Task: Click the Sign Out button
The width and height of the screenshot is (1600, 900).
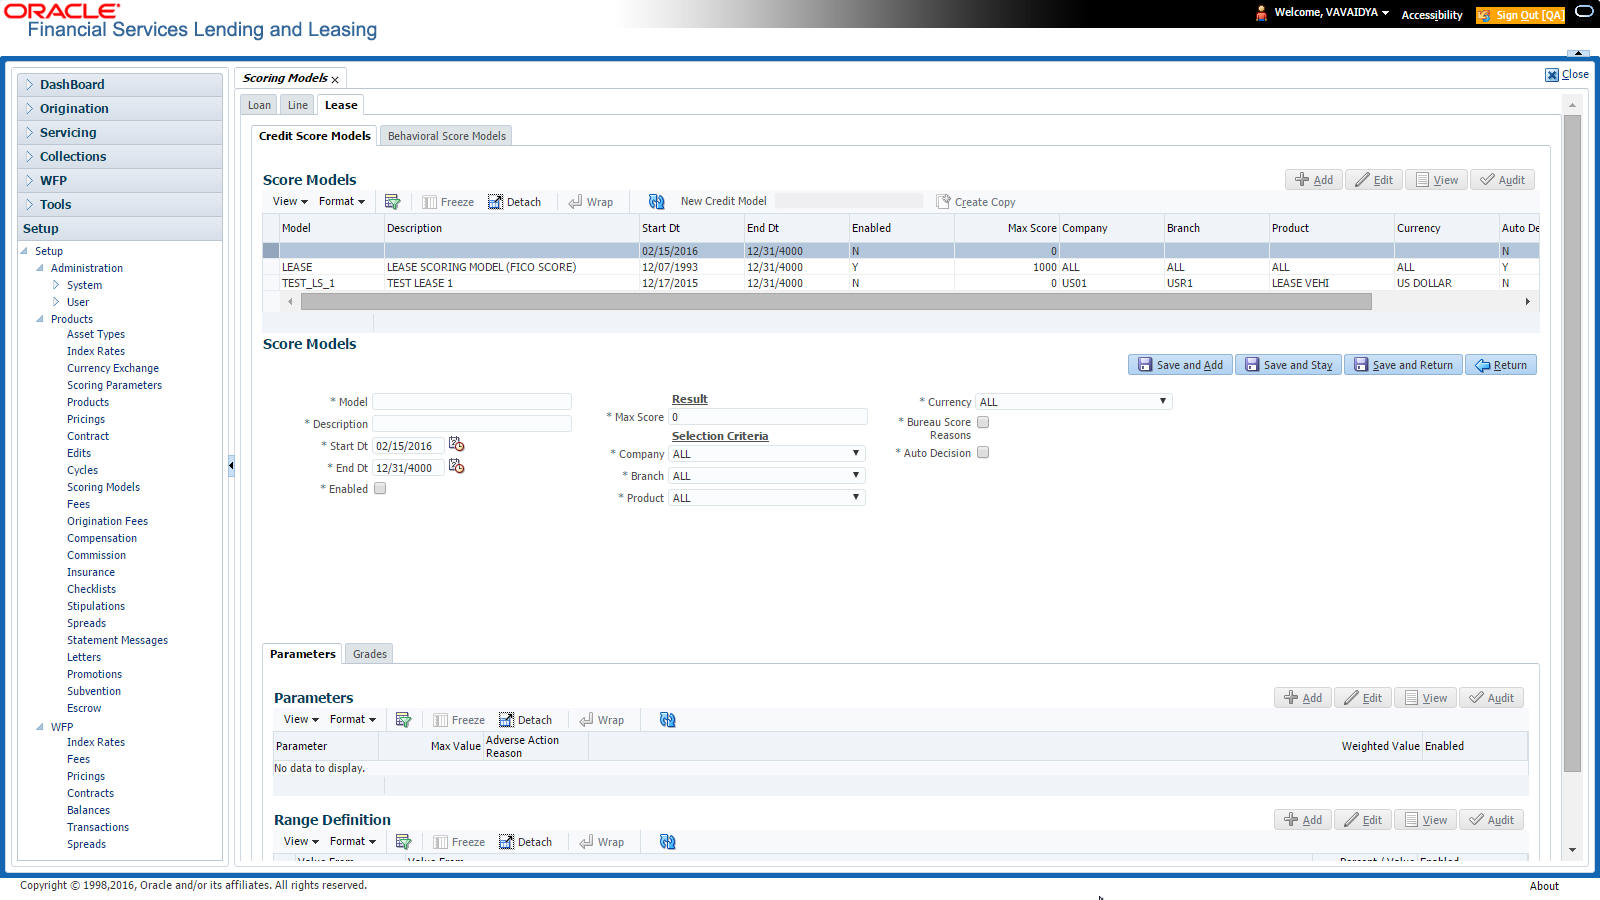Action: point(1521,15)
